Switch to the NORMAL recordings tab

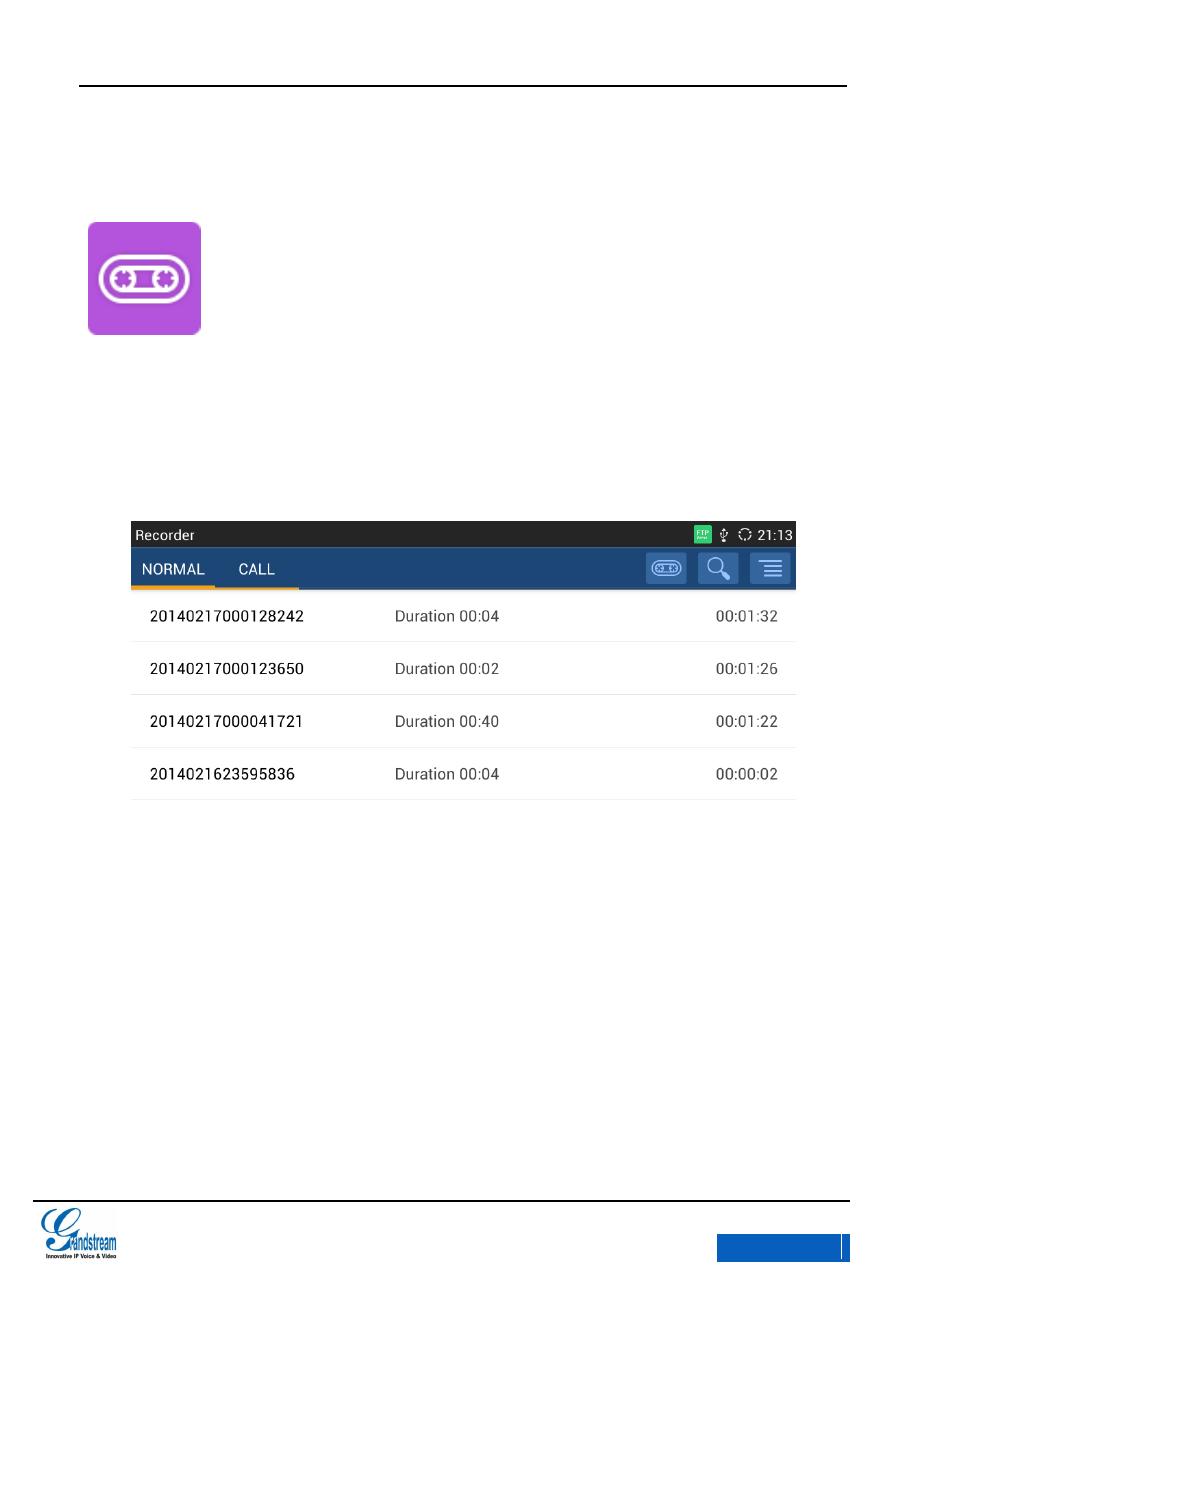pyautogui.click(x=173, y=569)
